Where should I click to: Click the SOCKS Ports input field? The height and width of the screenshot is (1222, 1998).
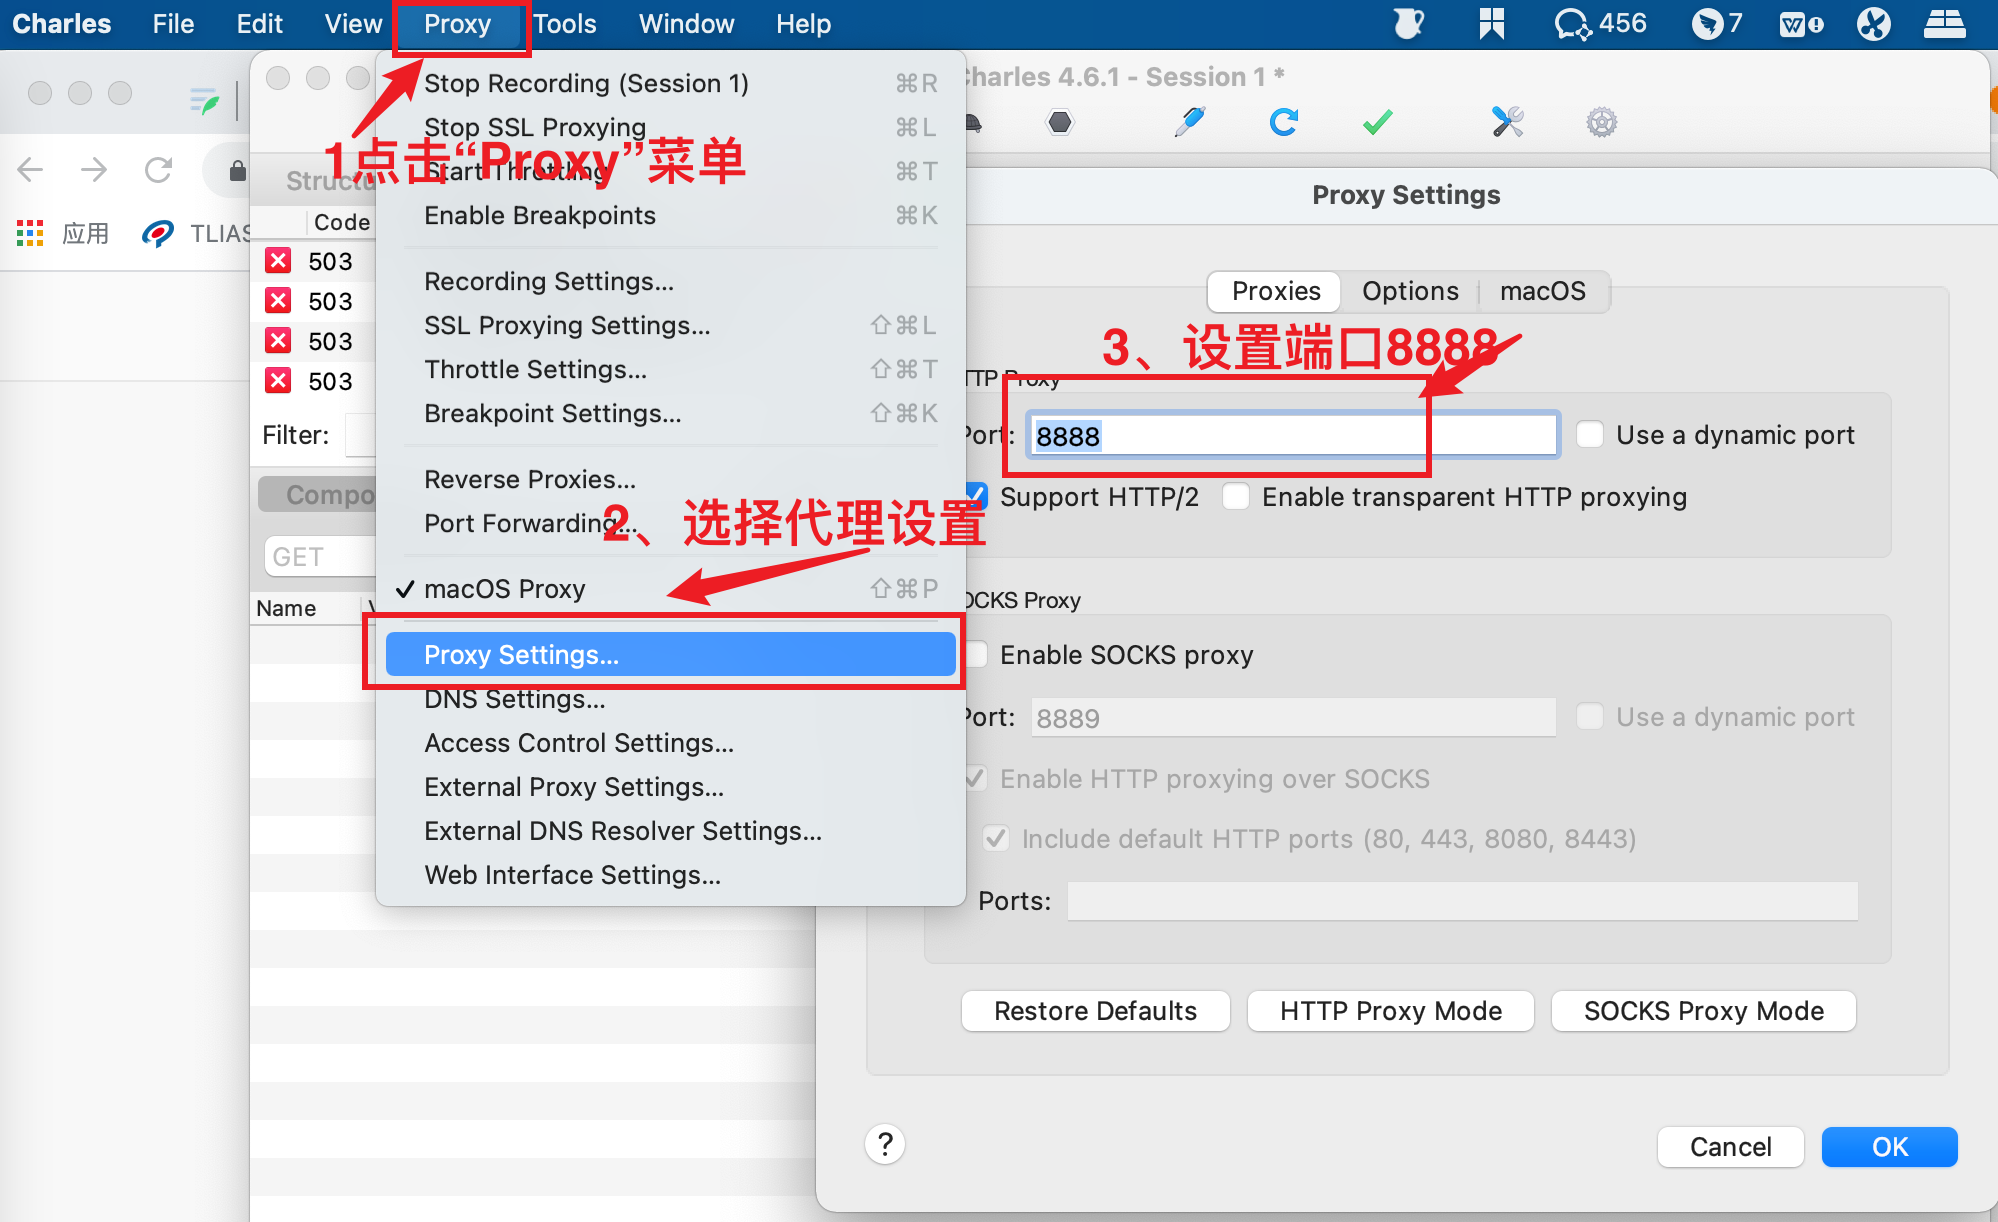coord(1462,901)
